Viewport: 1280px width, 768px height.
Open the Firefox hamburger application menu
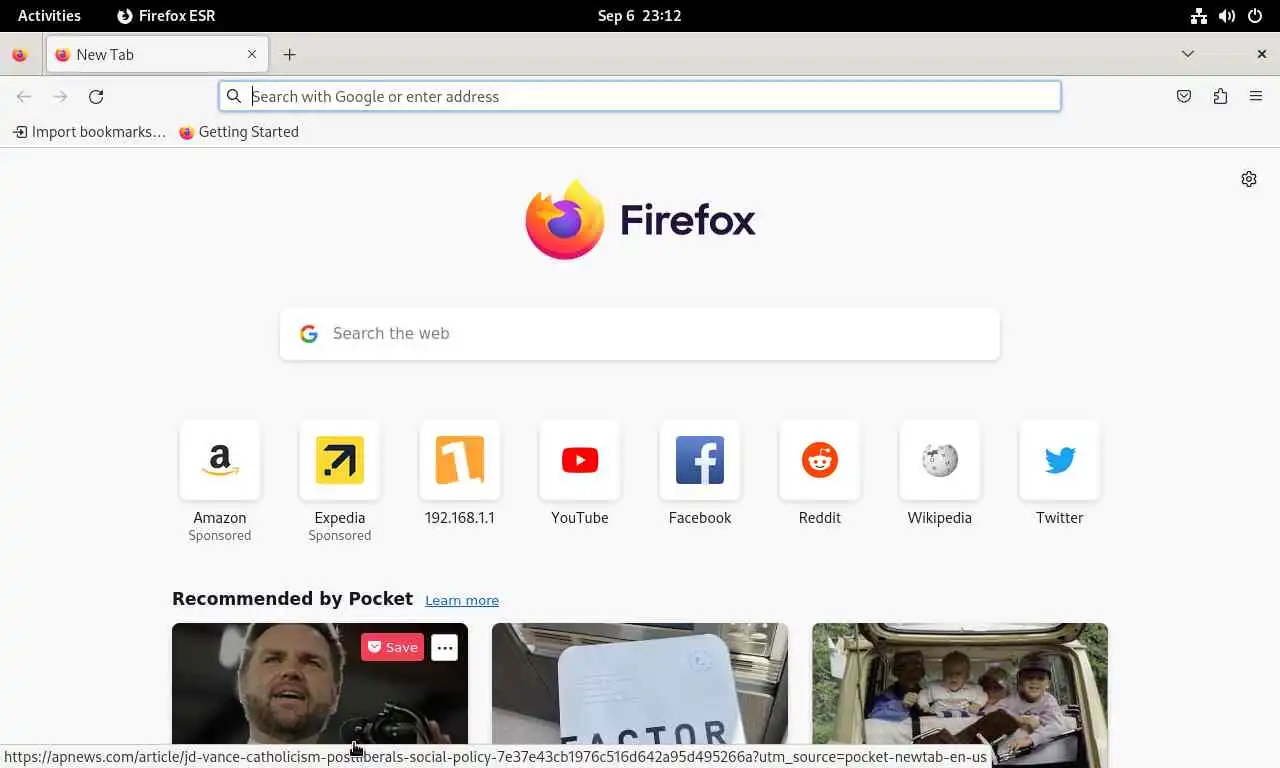click(x=1256, y=97)
